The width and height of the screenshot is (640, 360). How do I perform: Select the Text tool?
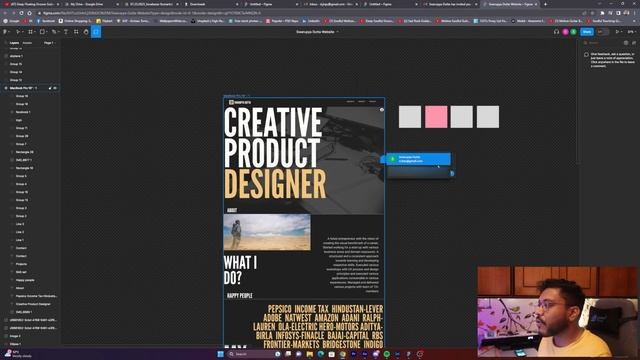66,32
